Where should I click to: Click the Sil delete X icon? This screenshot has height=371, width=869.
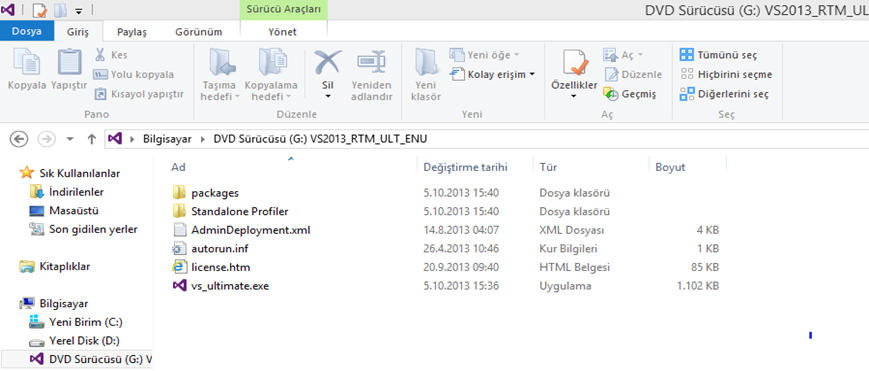(328, 62)
